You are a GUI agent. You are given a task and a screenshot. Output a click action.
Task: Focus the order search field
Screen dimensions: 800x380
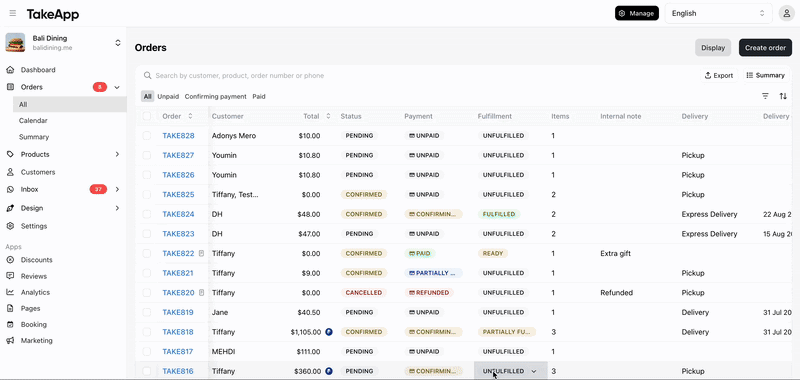418,75
